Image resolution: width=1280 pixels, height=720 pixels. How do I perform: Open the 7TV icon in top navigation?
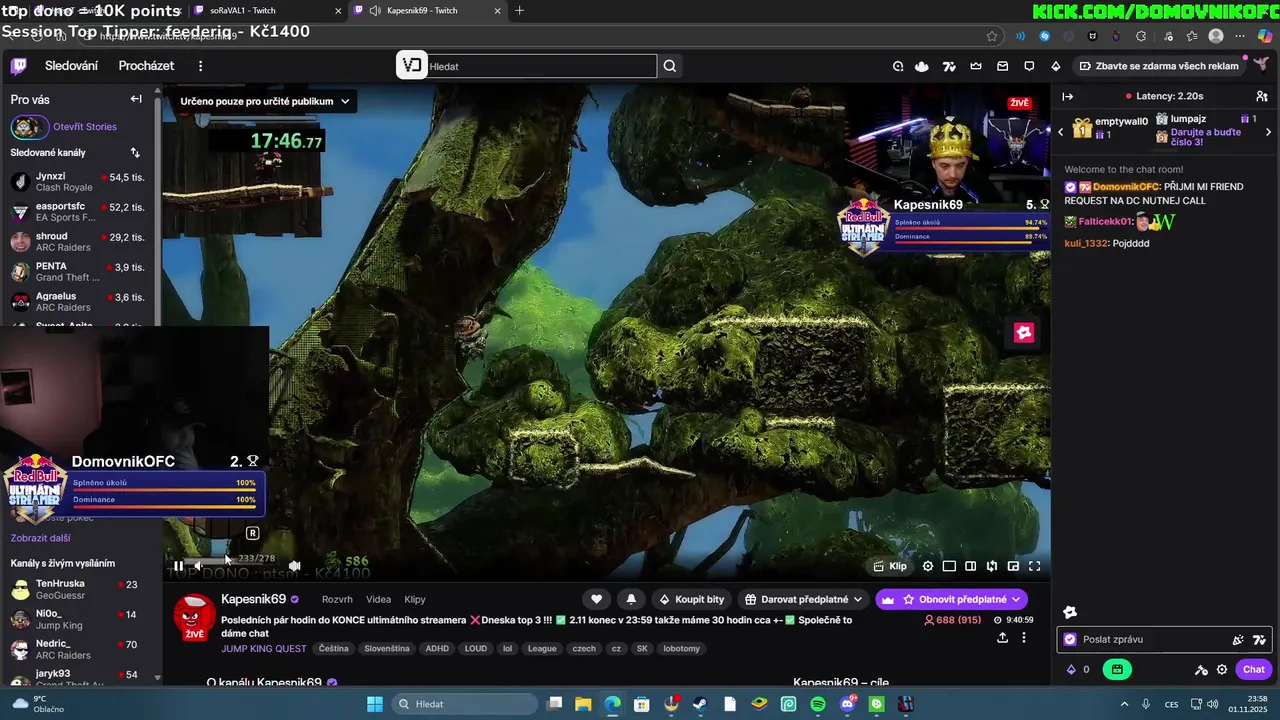point(949,66)
